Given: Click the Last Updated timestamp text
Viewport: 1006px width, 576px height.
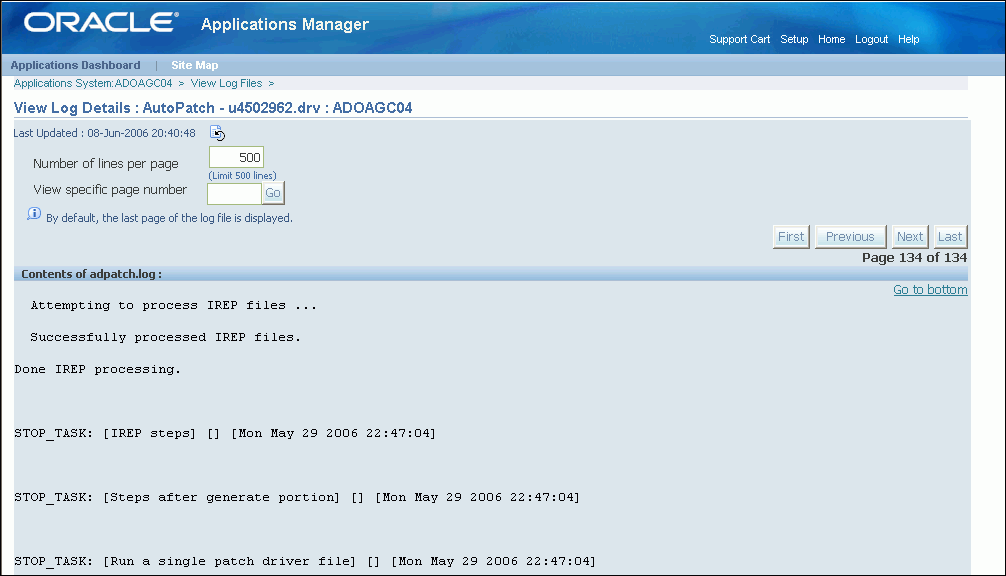Looking at the screenshot, I should click(x=105, y=133).
